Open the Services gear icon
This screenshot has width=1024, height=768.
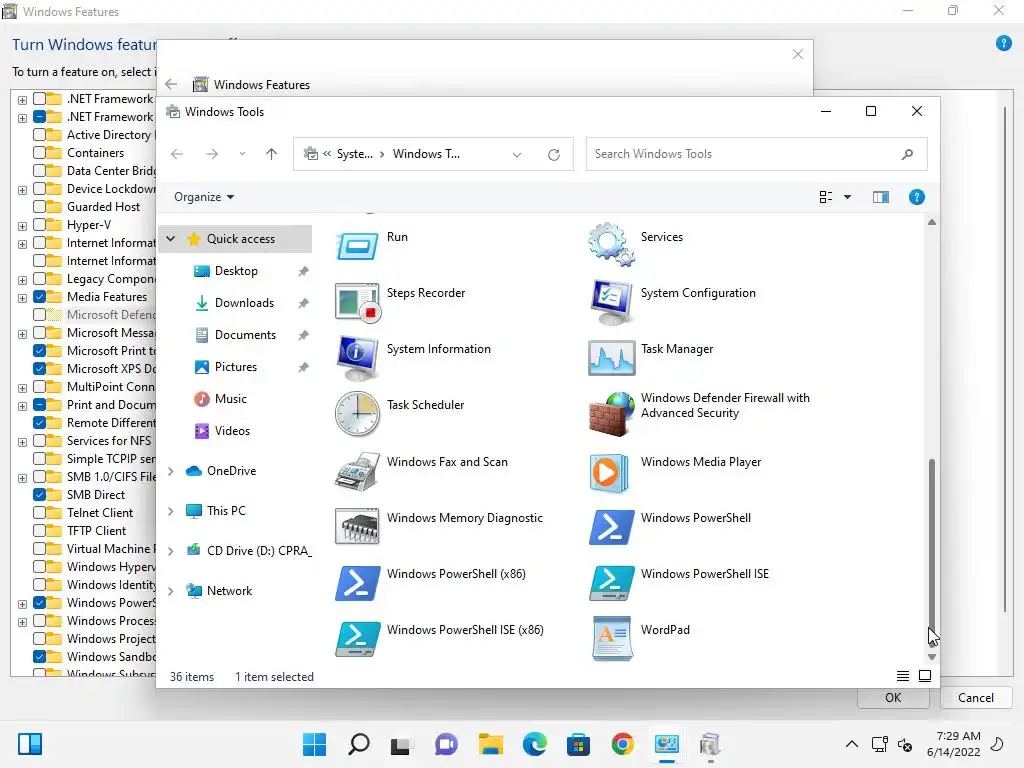pos(611,244)
